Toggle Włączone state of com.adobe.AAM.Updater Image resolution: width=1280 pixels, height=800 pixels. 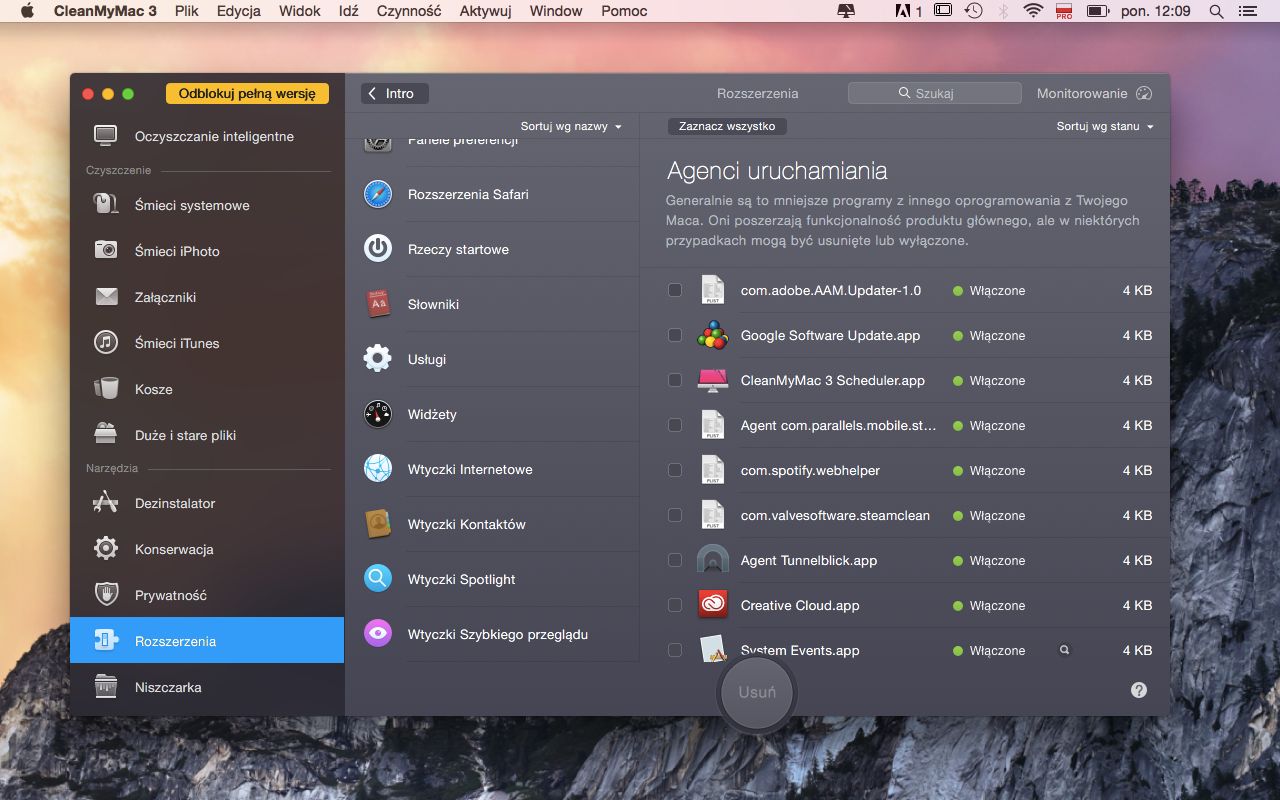click(x=989, y=290)
